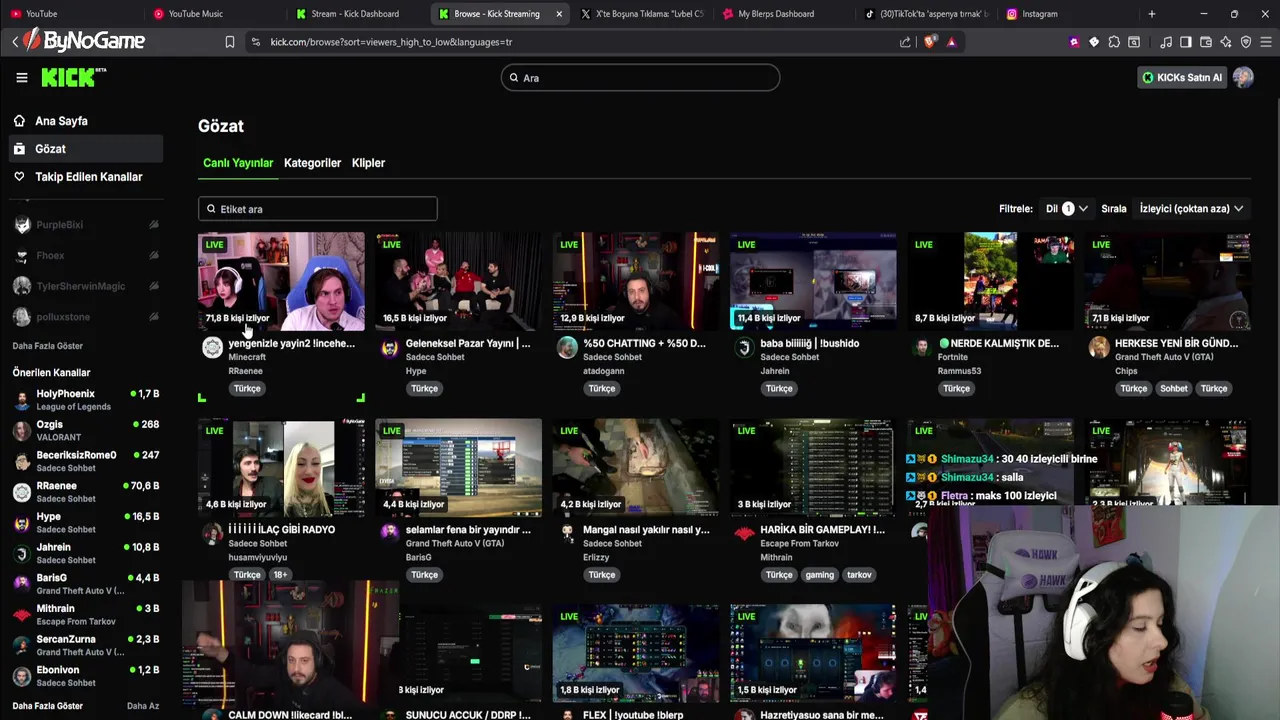The image size is (1280, 720).
Task: Click the 18+ tag on husamviyuviyu's card
Action: (x=280, y=575)
